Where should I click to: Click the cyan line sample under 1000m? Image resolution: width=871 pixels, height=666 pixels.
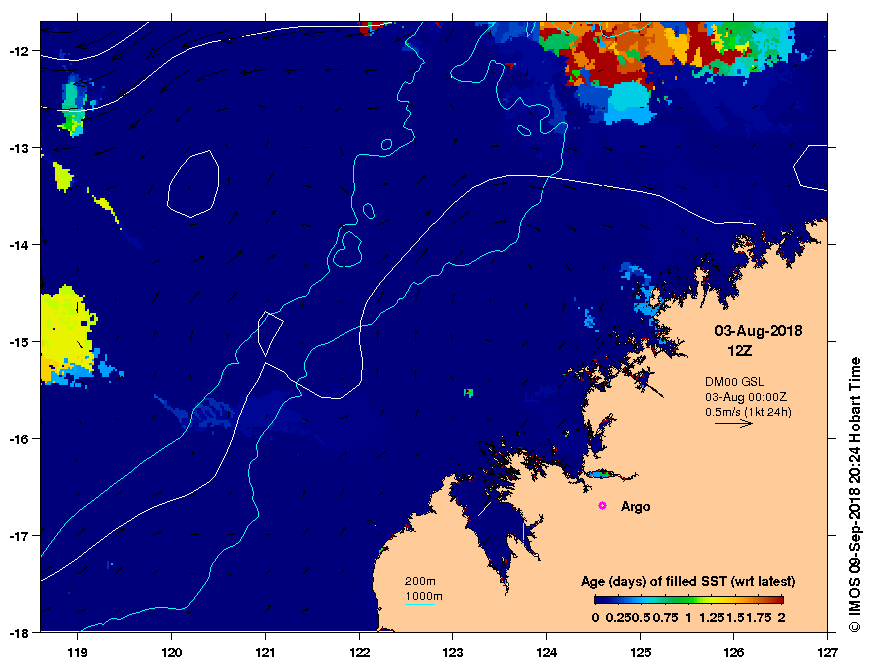click(420, 604)
